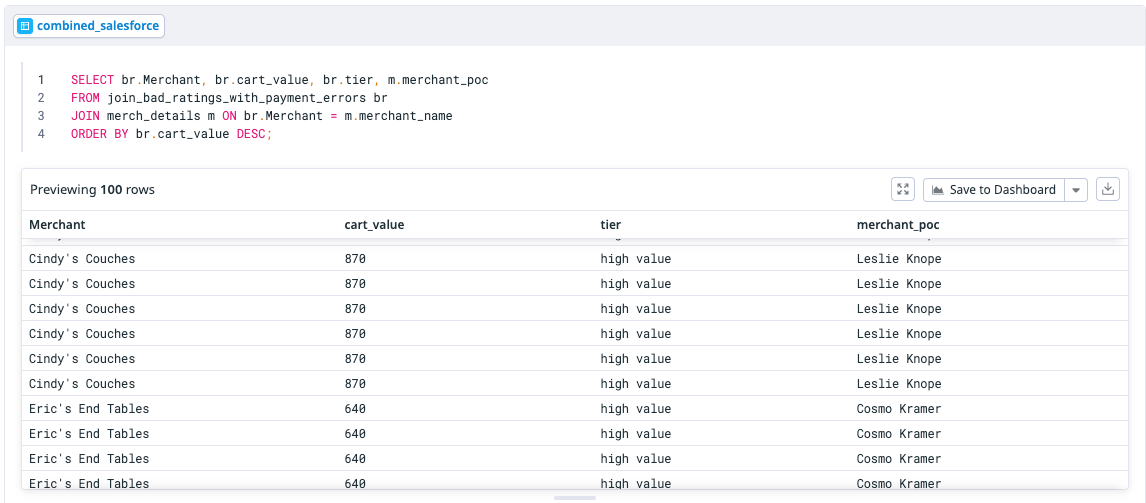Screen dimensions: 1146x503
Task: Download the query results
Action: 1107,189
